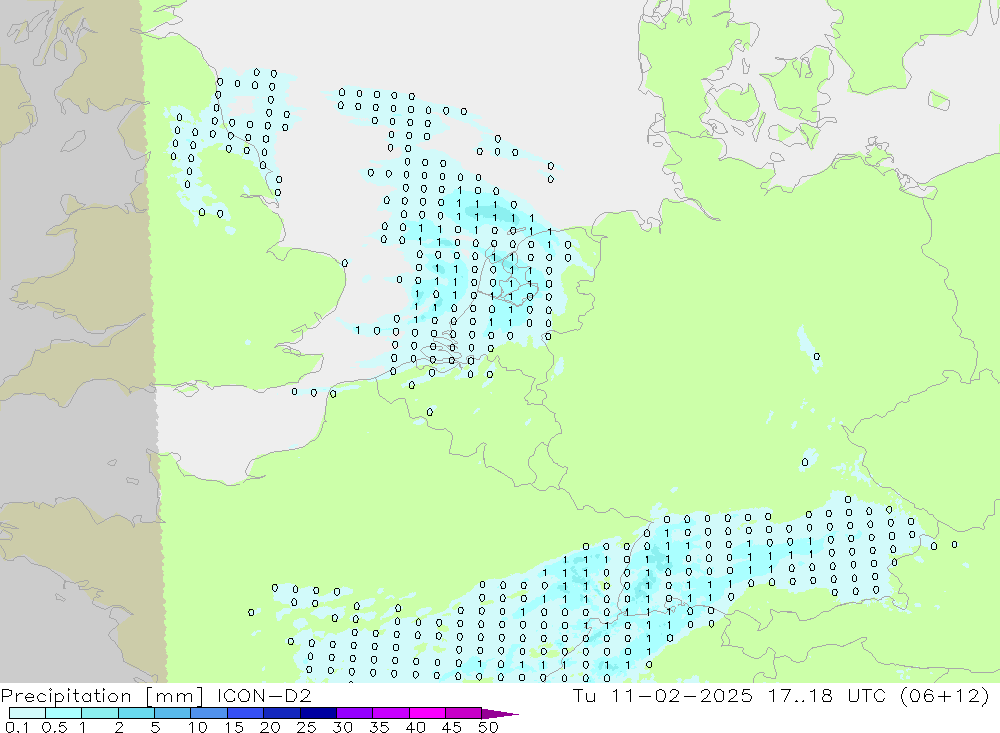Select the 5–10 mm blue legend swatch
Screen dimensions: 1000x733
(x=173, y=713)
